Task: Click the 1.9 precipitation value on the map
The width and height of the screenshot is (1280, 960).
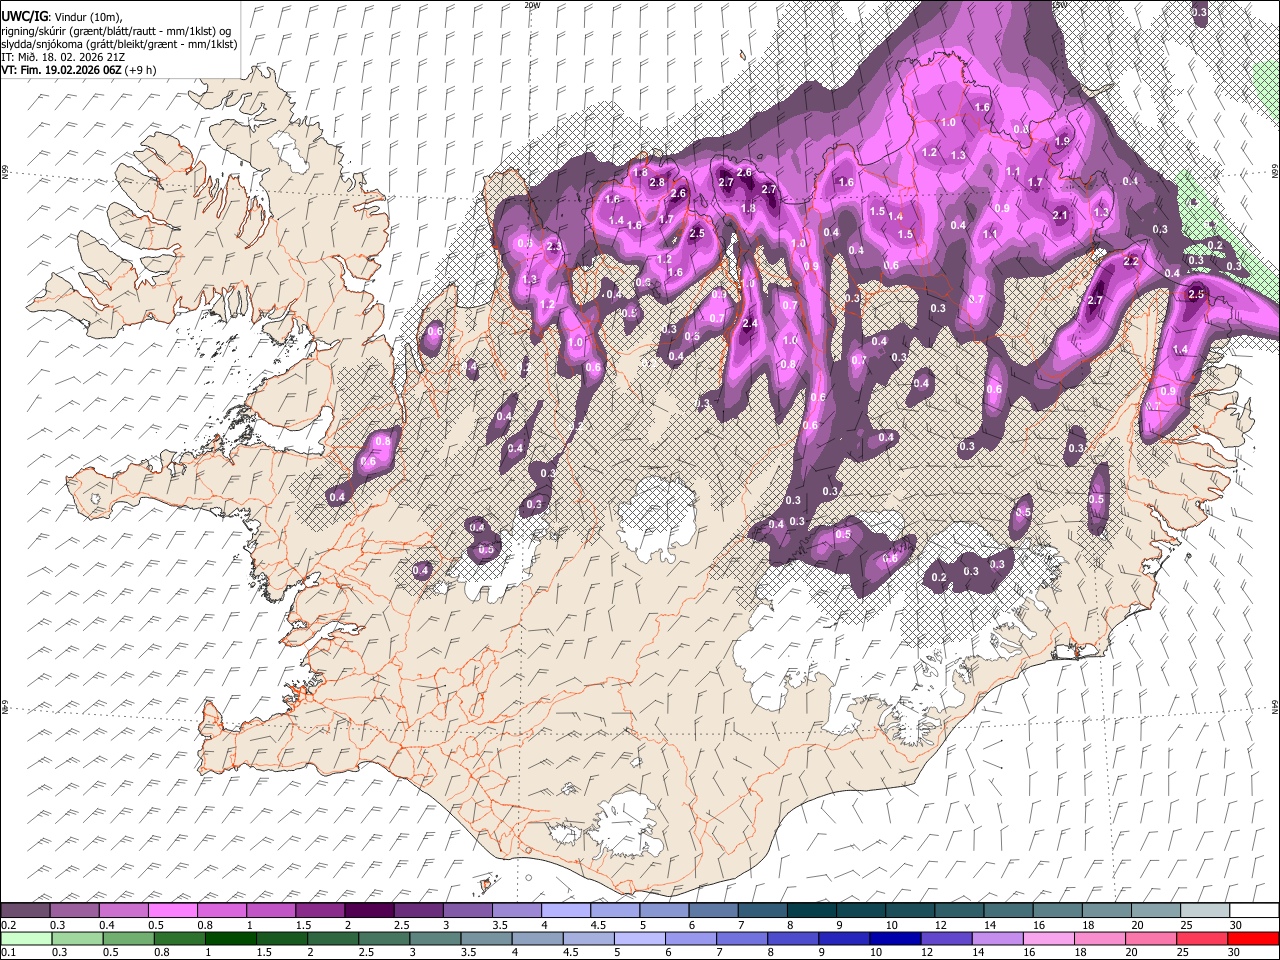Action: tap(1062, 141)
